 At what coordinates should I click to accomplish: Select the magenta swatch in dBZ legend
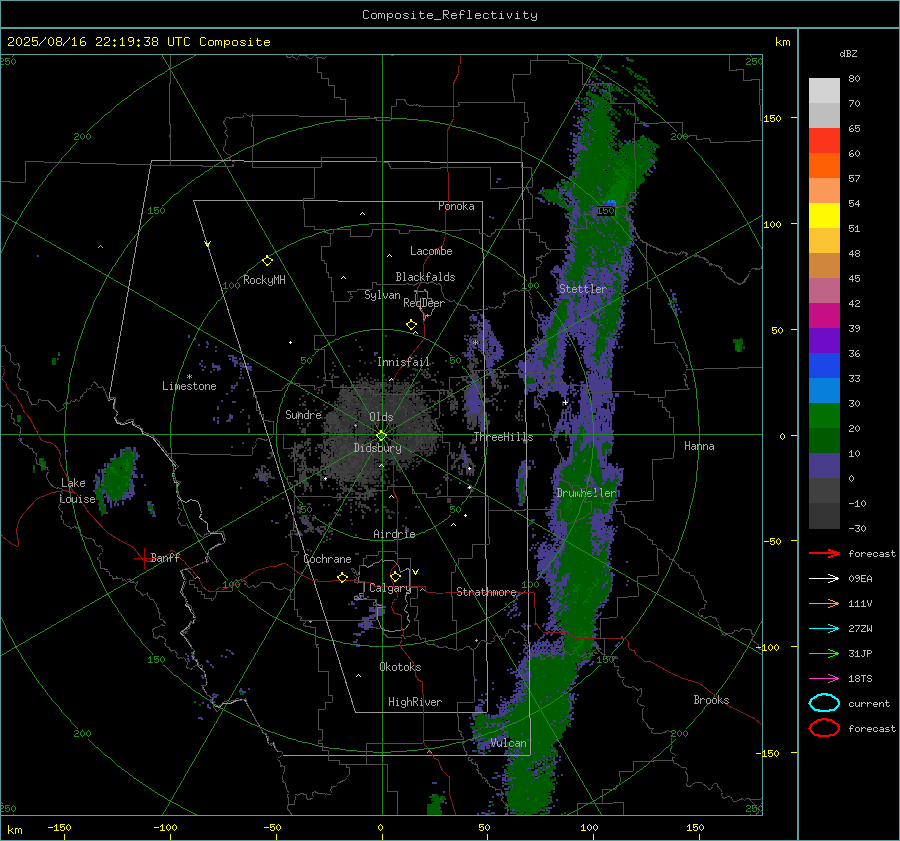[x=824, y=316]
